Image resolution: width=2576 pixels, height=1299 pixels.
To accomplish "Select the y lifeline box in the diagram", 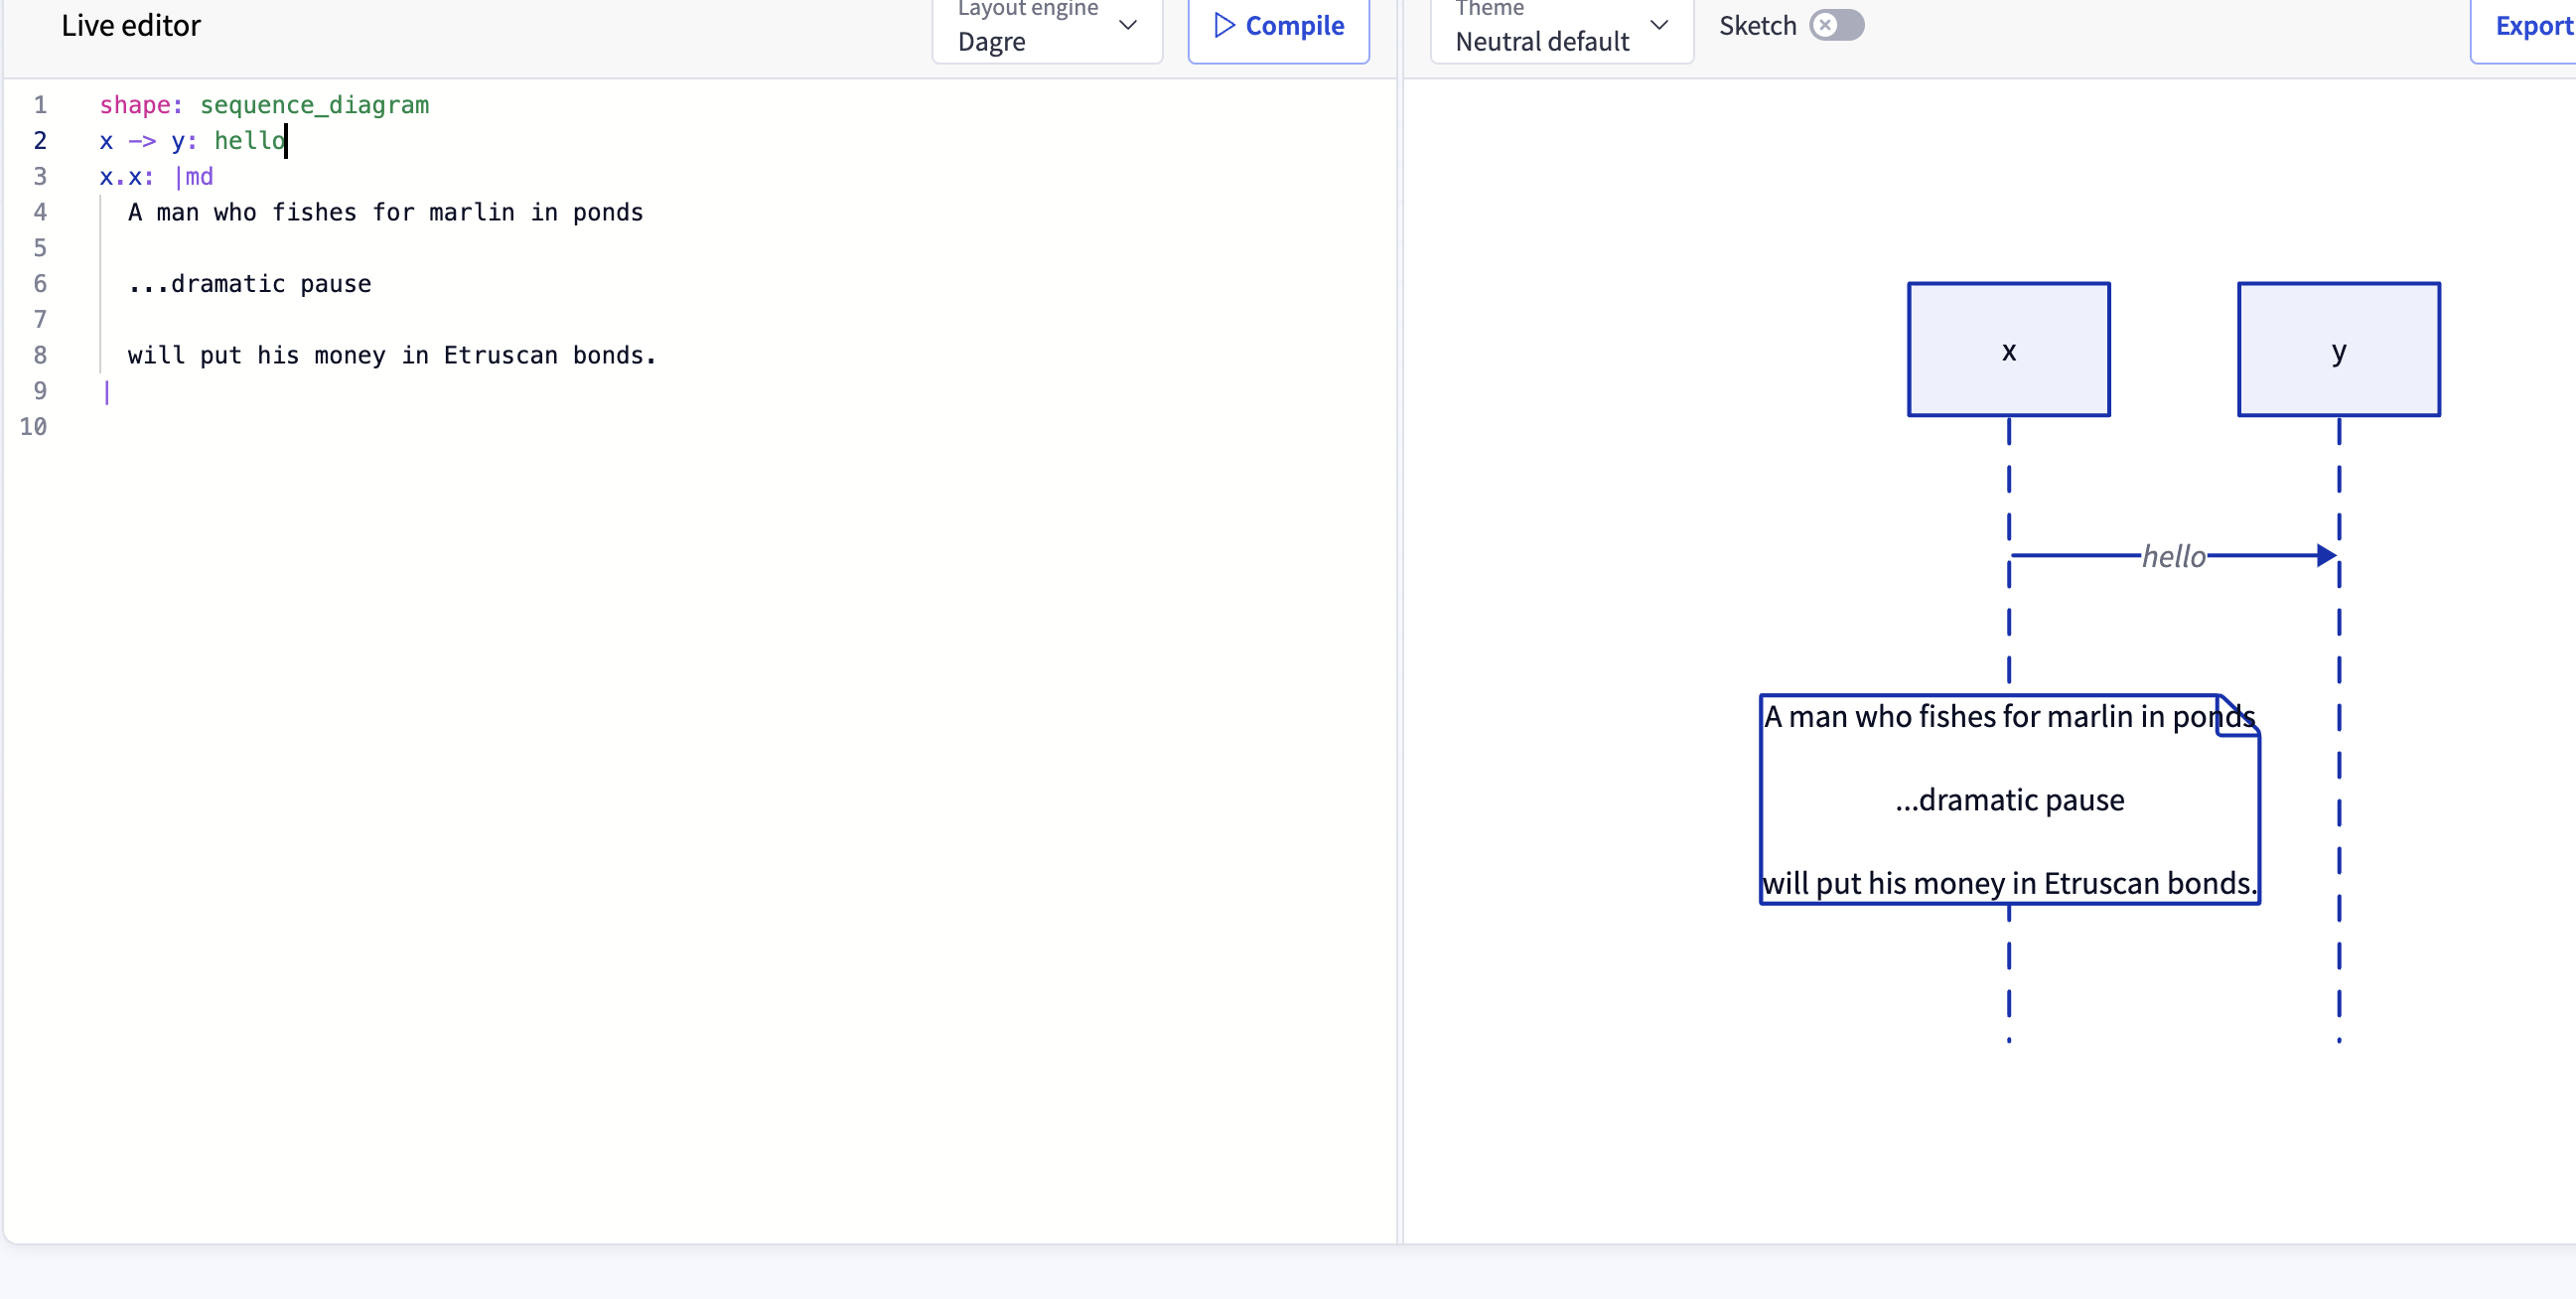I will pos(2339,350).
